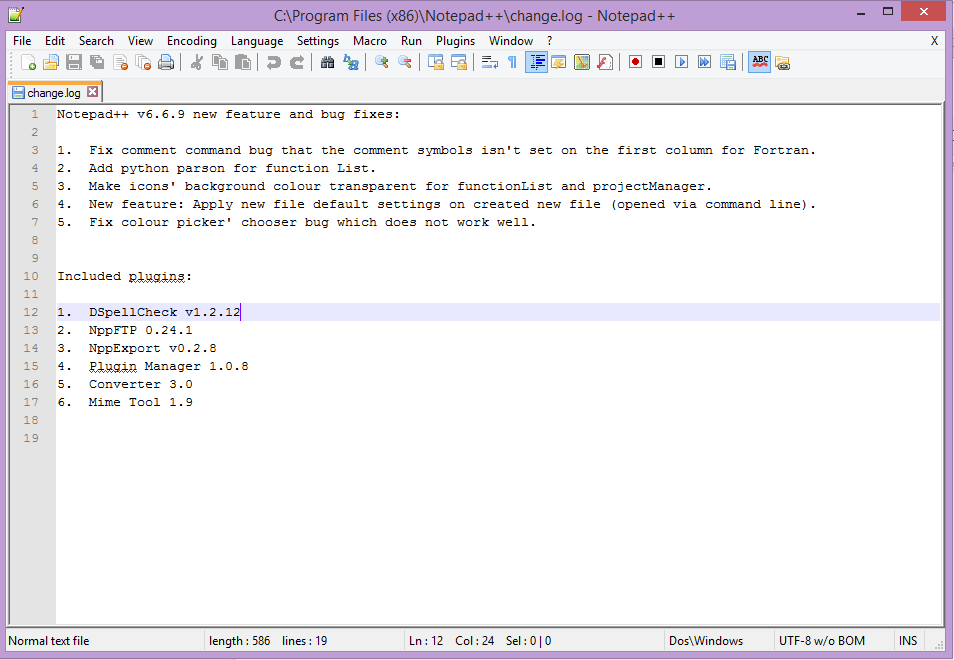
Task: Toggle synchronize vertical scrolling icon
Action: point(436,62)
